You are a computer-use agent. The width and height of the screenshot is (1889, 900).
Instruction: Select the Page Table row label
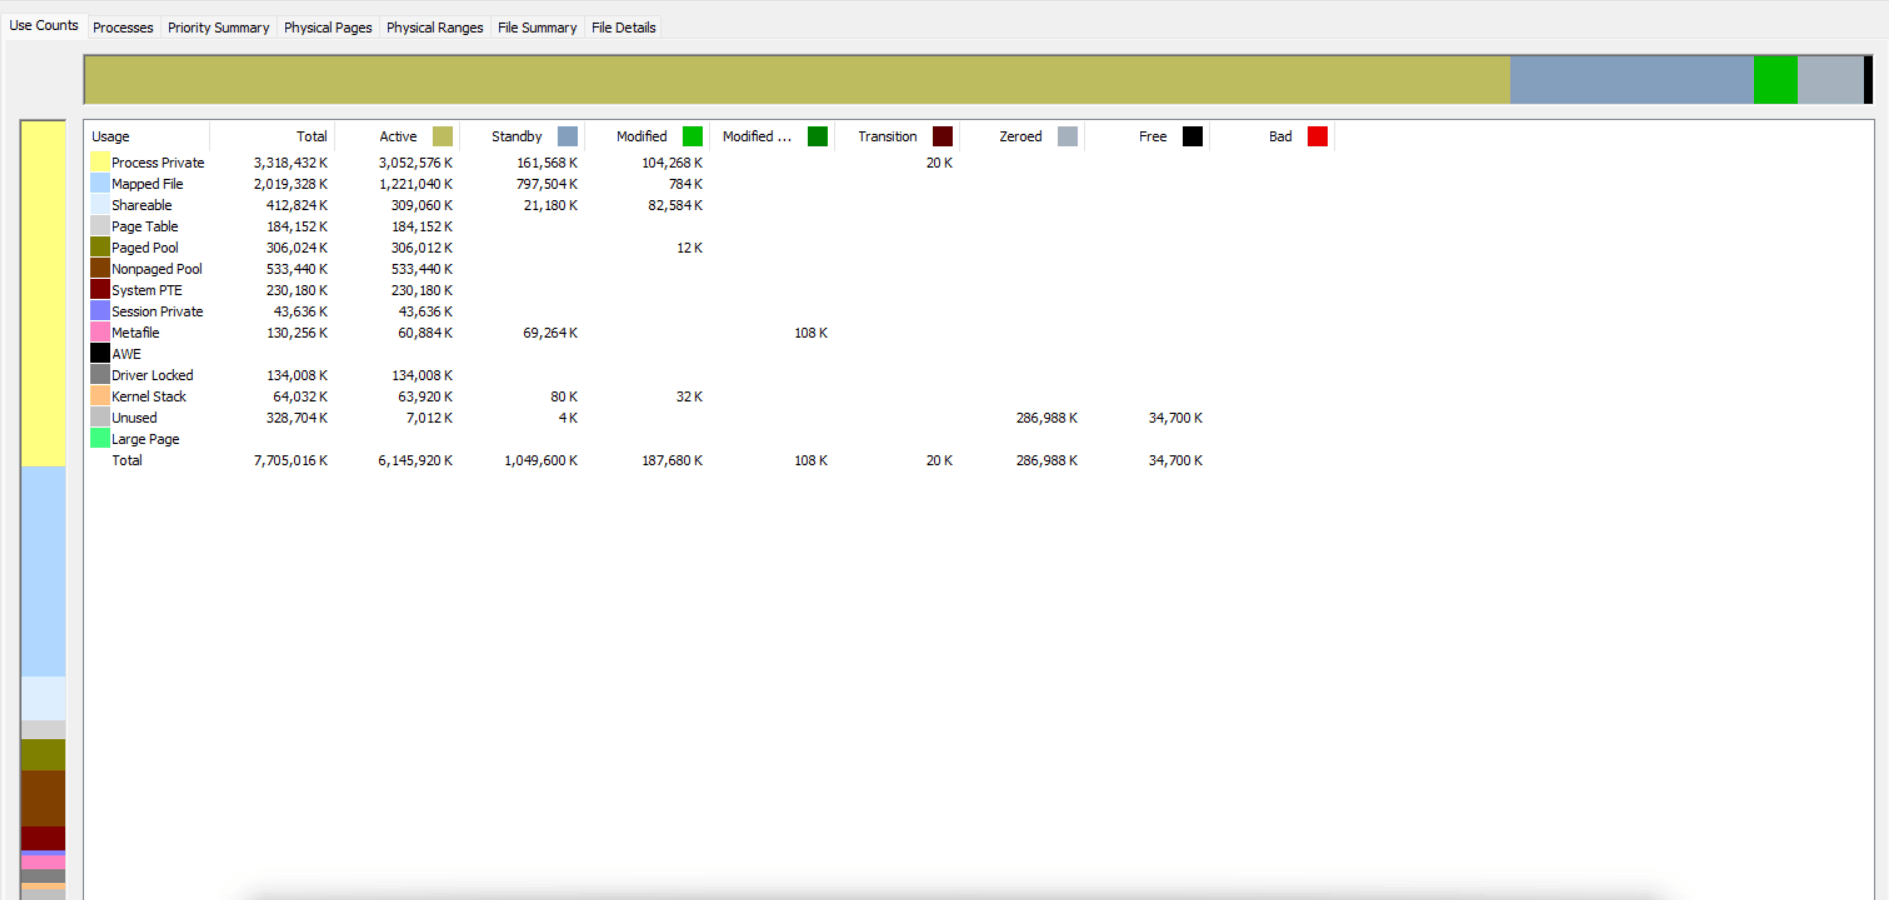click(x=145, y=226)
